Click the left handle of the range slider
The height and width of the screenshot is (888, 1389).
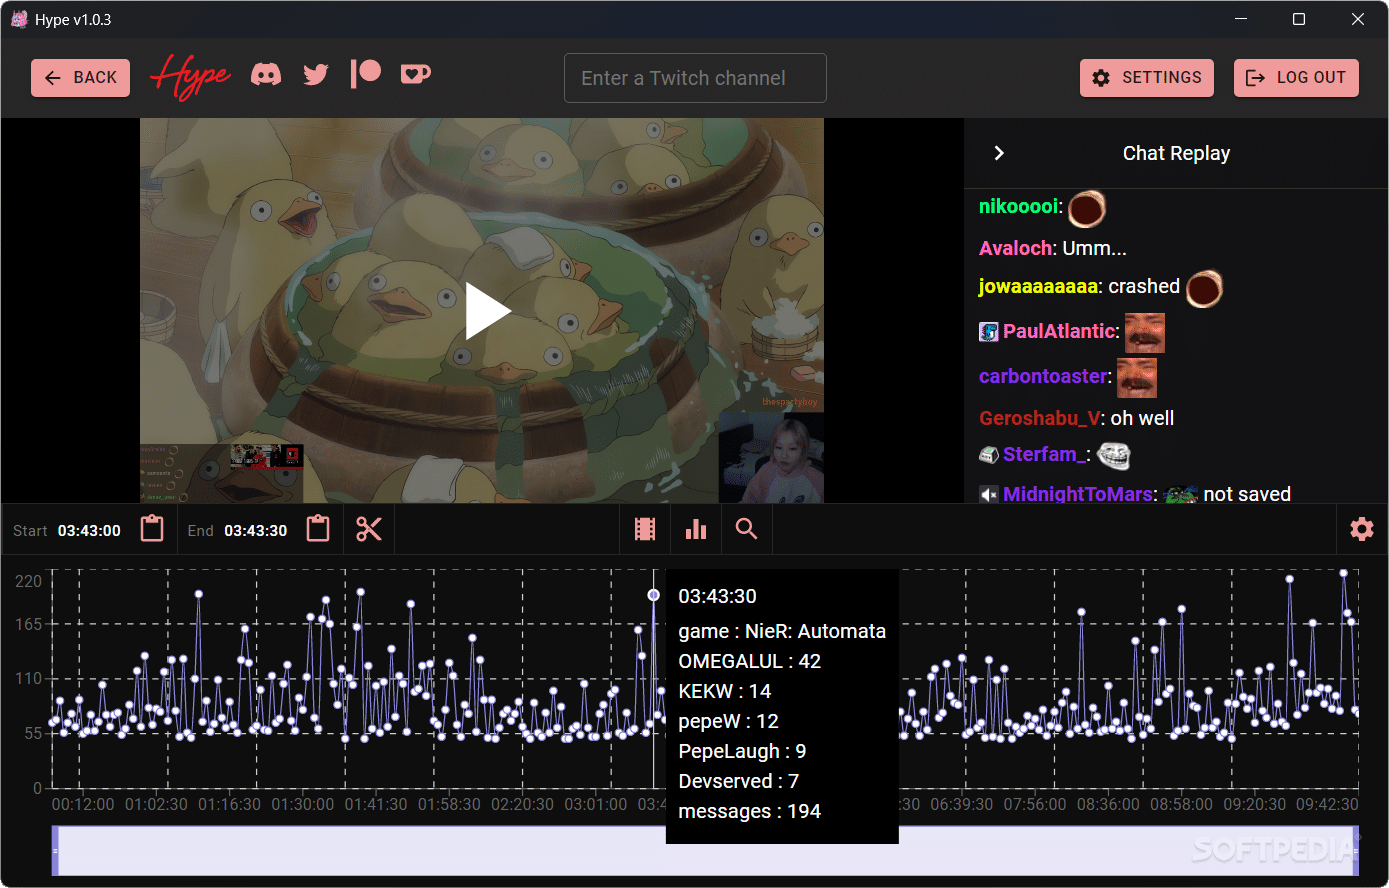(56, 851)
